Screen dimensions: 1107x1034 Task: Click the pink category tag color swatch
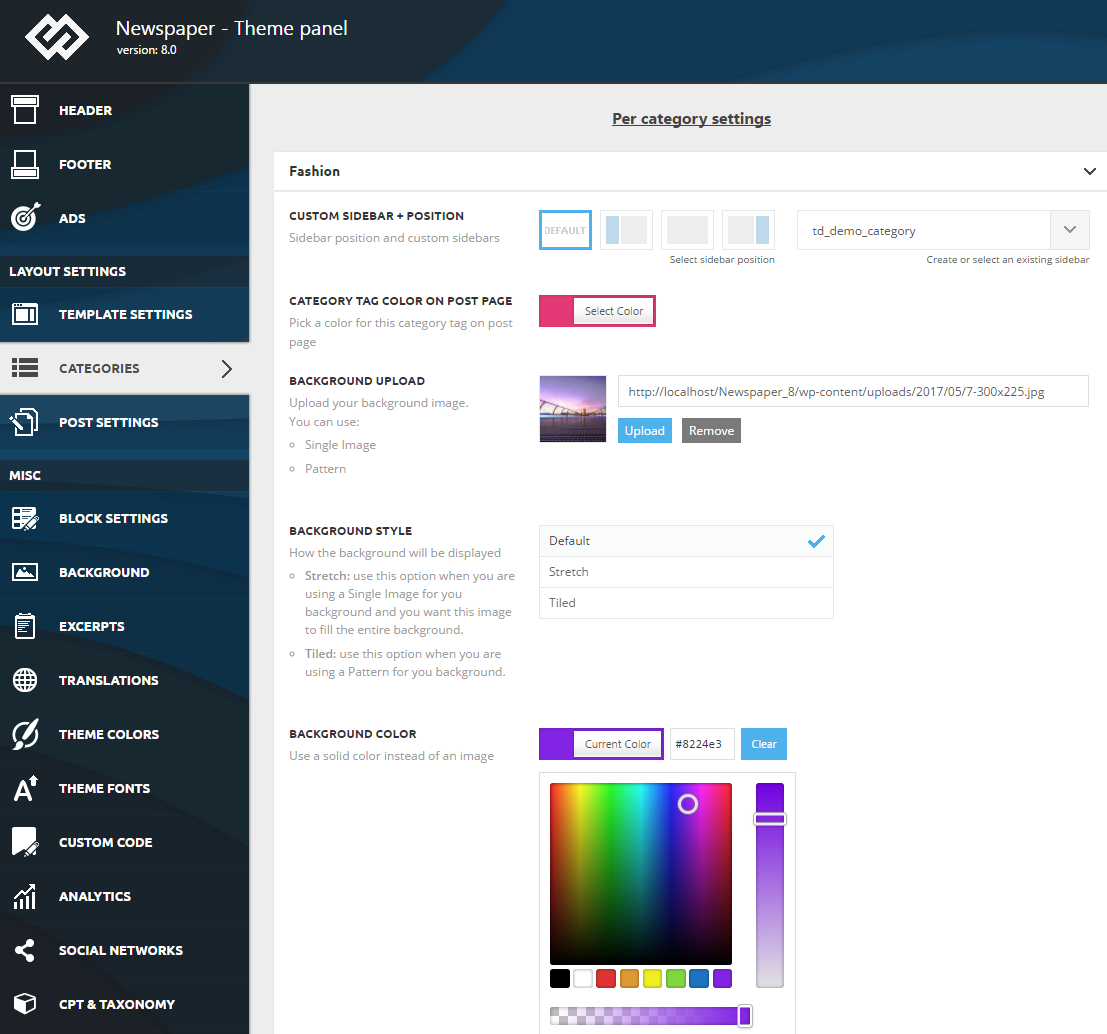(x=556, y=311)
